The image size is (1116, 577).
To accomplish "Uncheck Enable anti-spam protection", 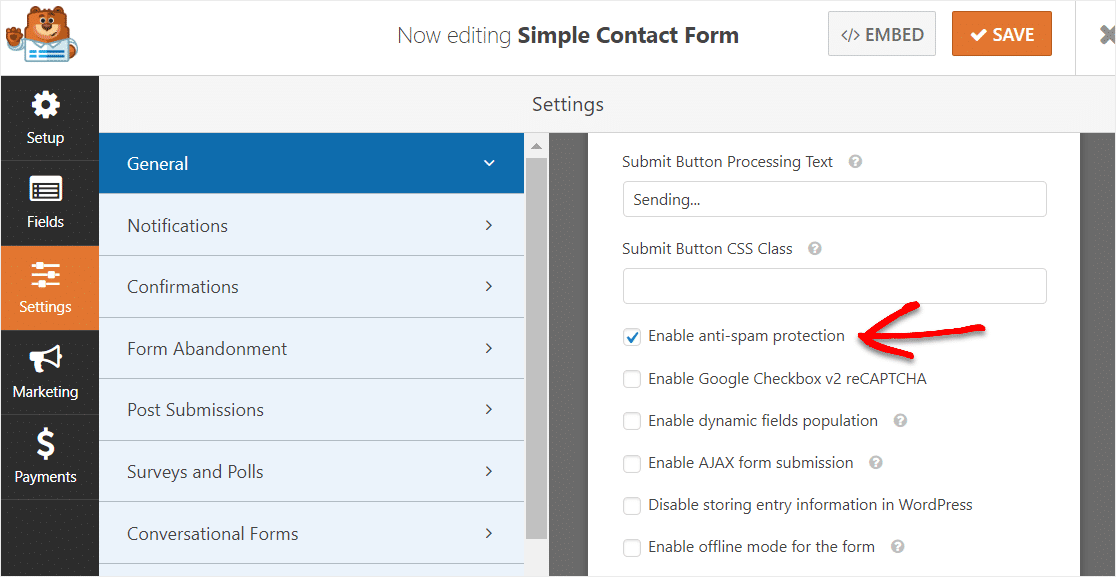I will 632,337.
